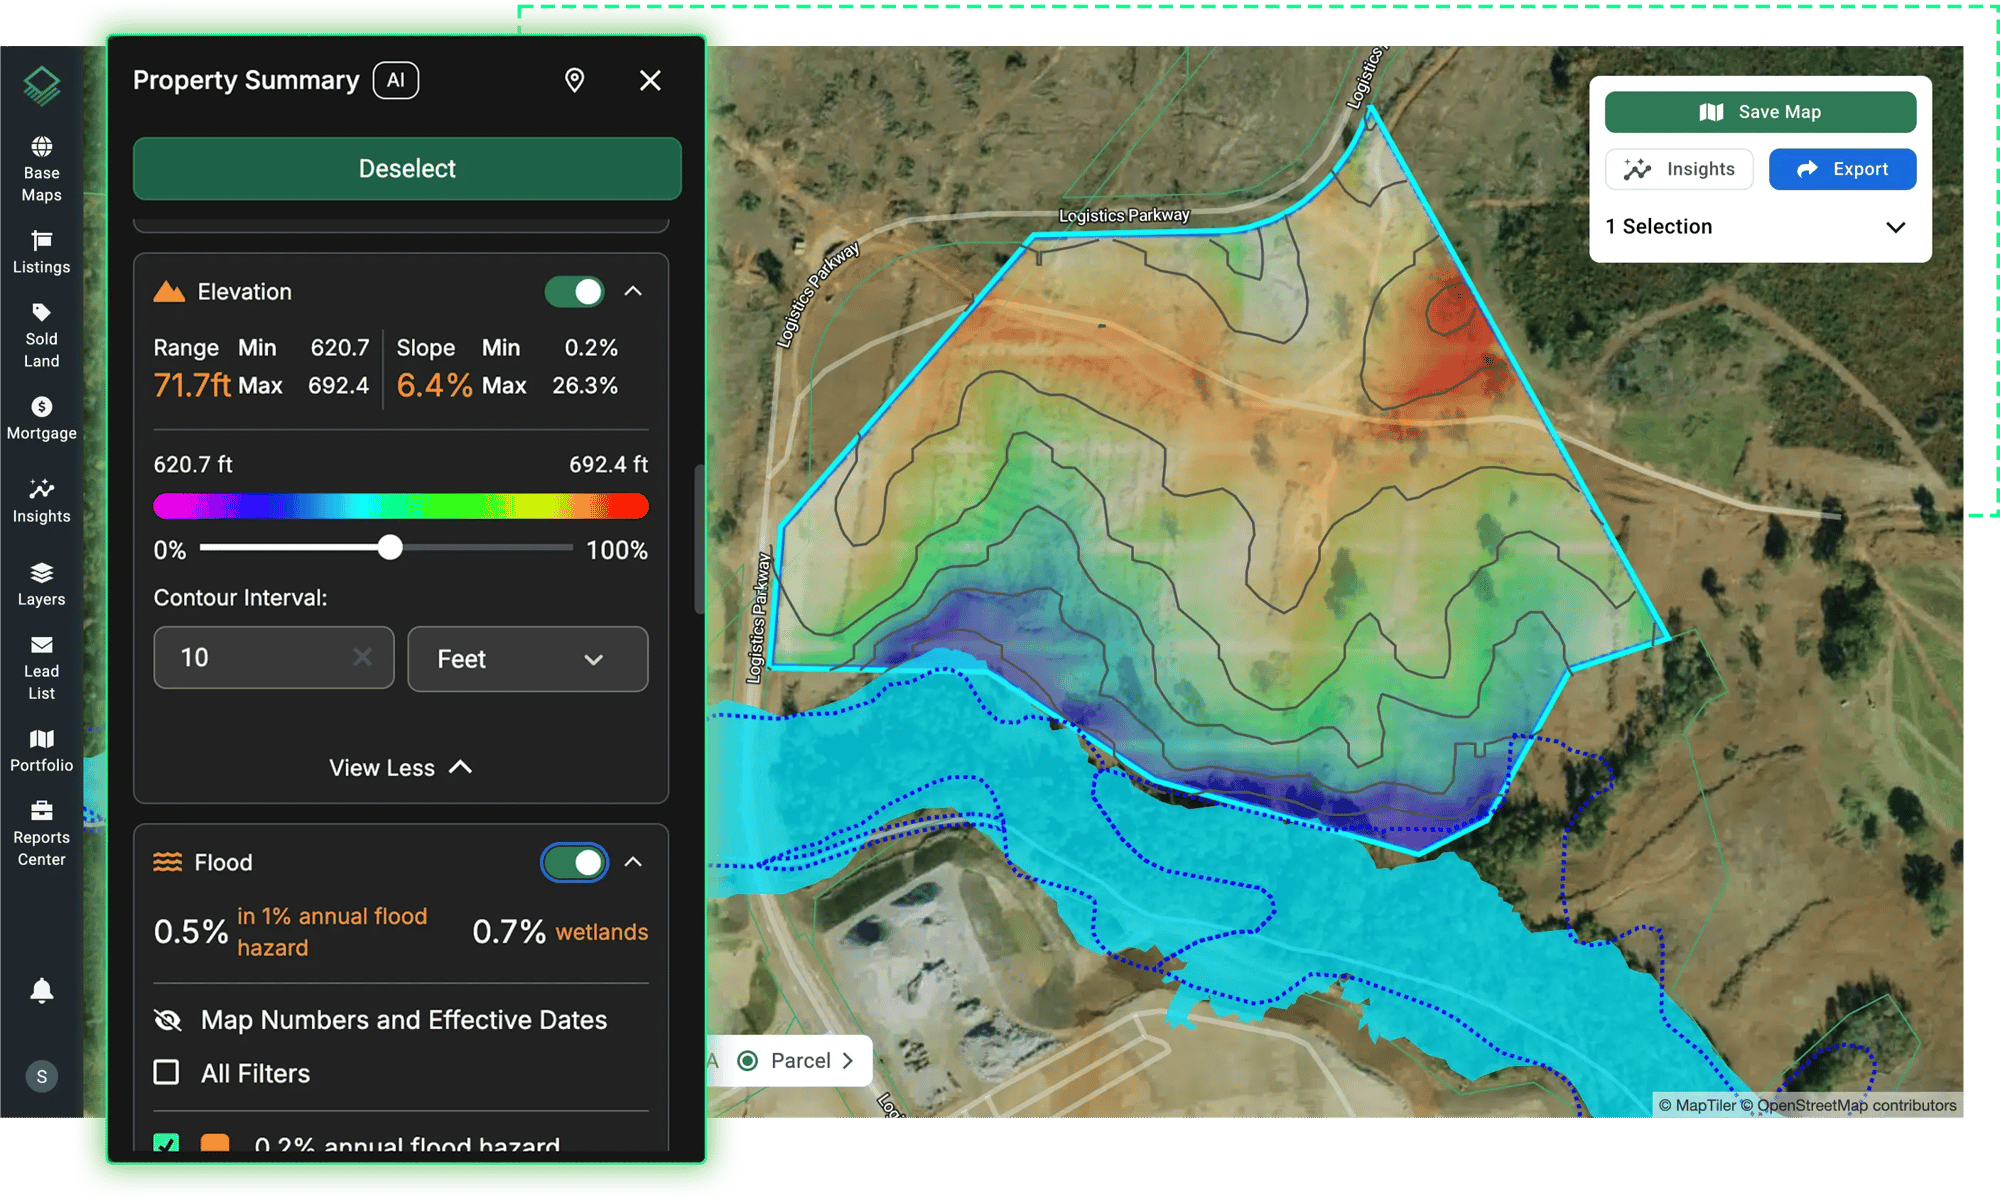Click the Deselect button
The height and width of the screenshot is (1198, 2000).
407,168
